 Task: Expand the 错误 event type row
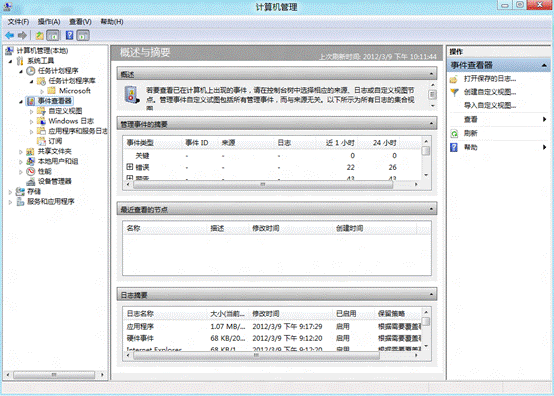(x=130, y=167)
